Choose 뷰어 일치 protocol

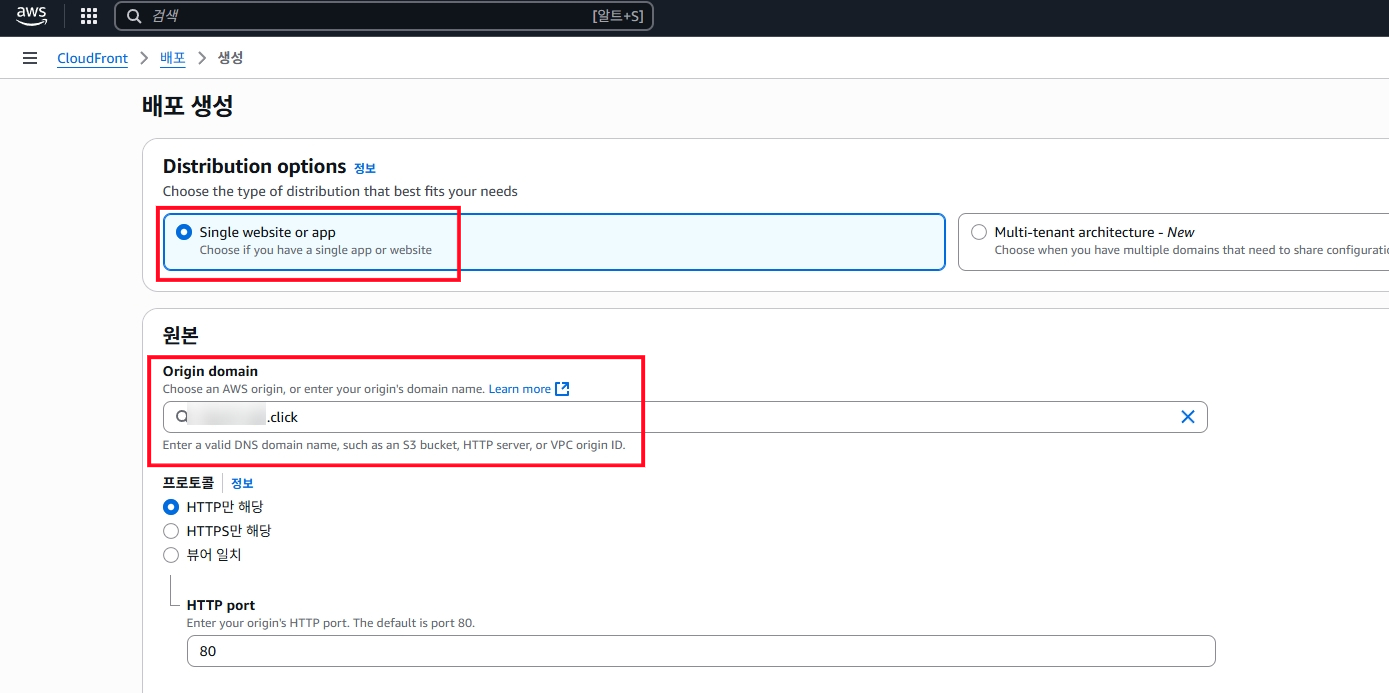171,555
